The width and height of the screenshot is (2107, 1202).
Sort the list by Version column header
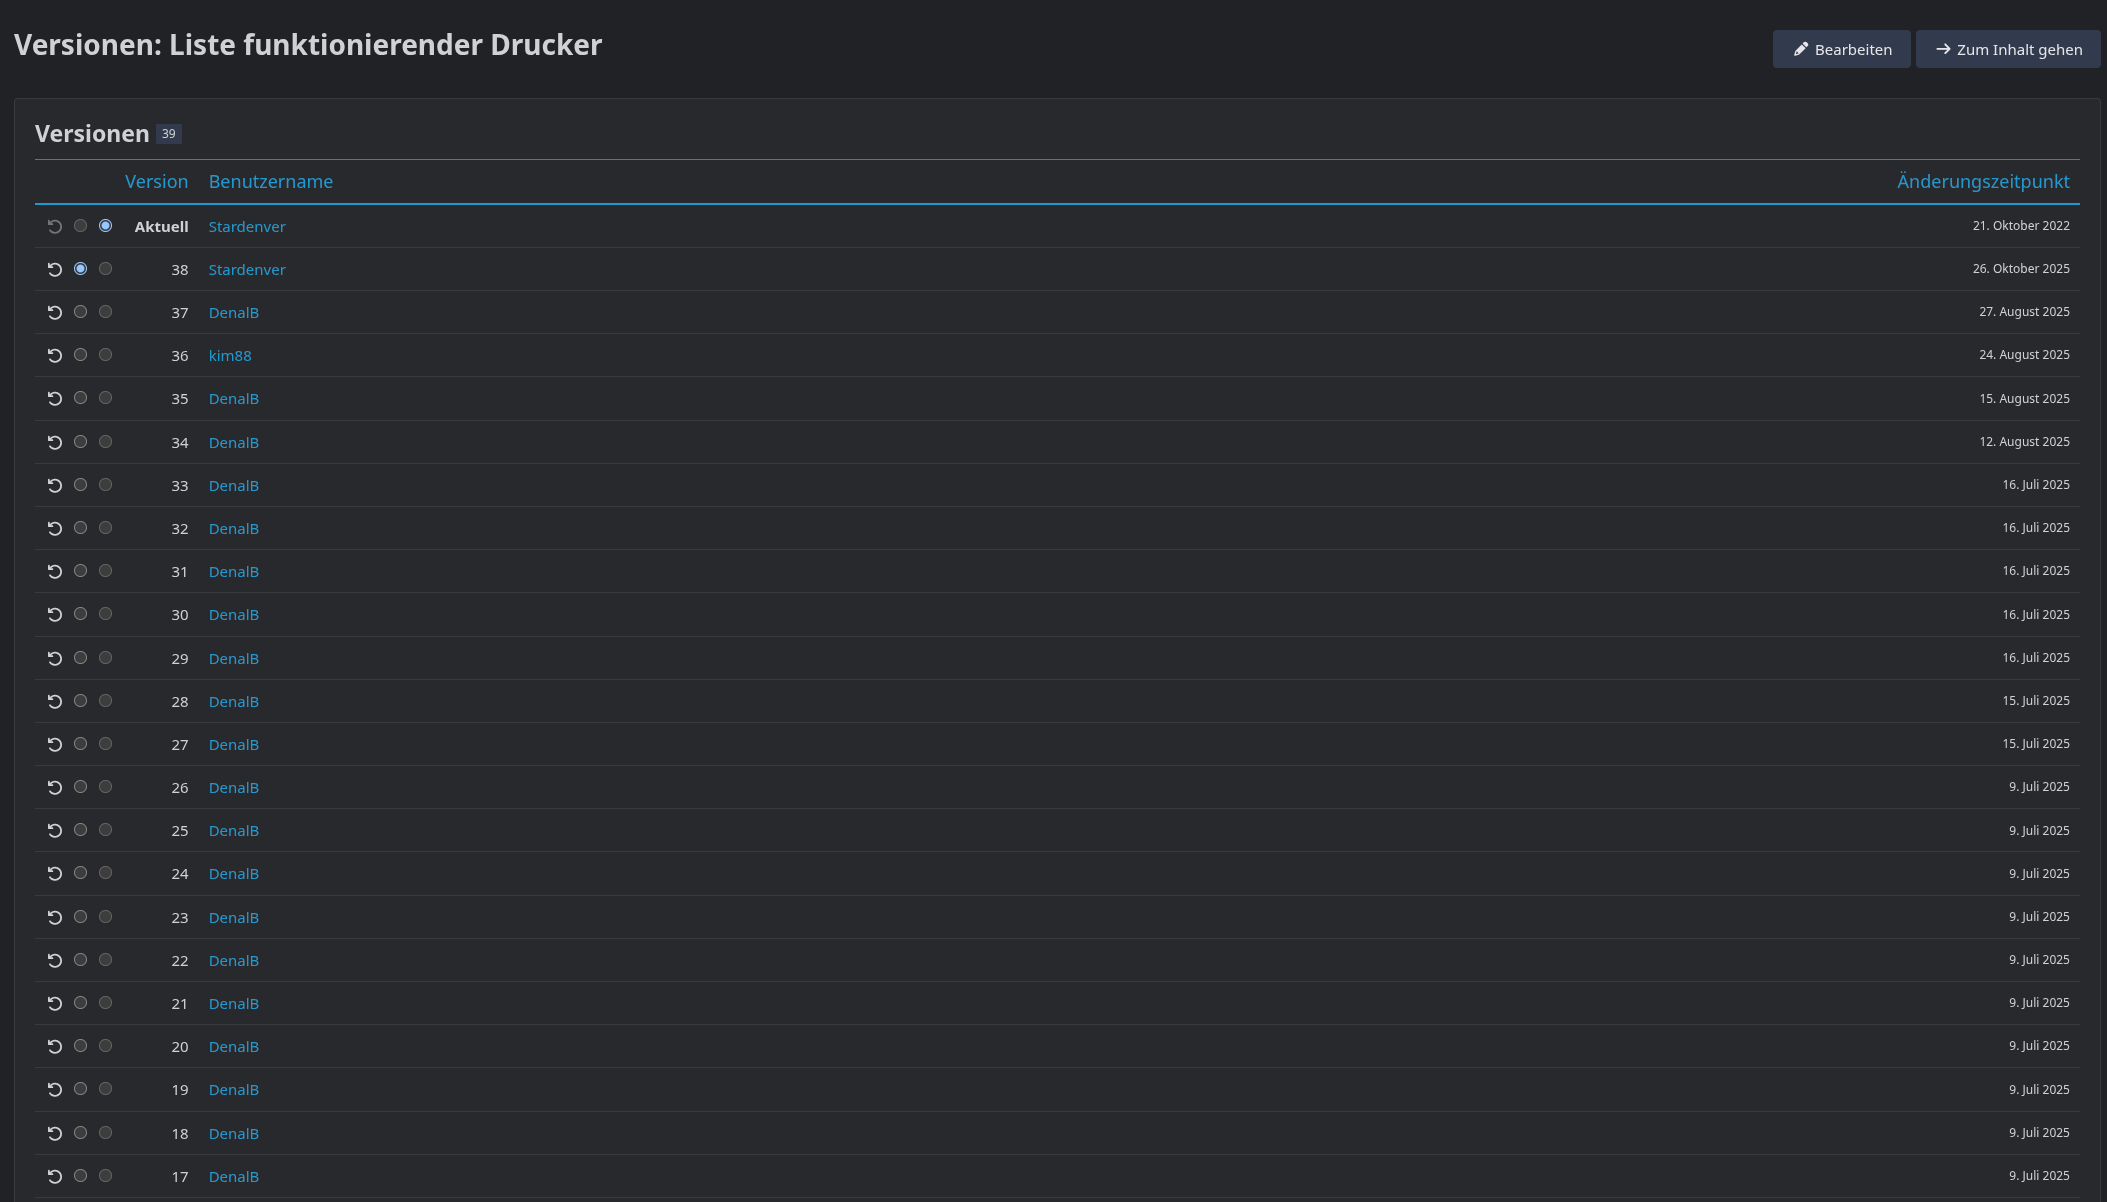coord(156,182)
